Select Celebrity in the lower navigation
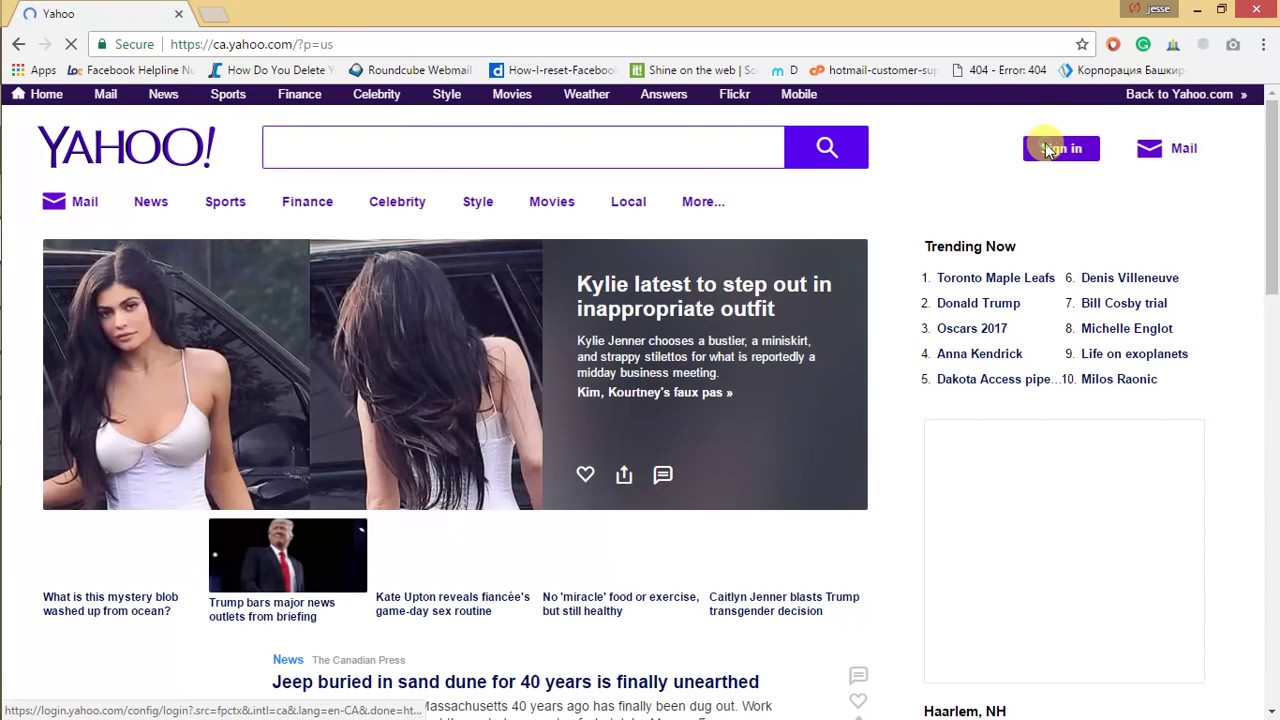This screenshot has height=720, width=1280. click(x=397, y=201)
